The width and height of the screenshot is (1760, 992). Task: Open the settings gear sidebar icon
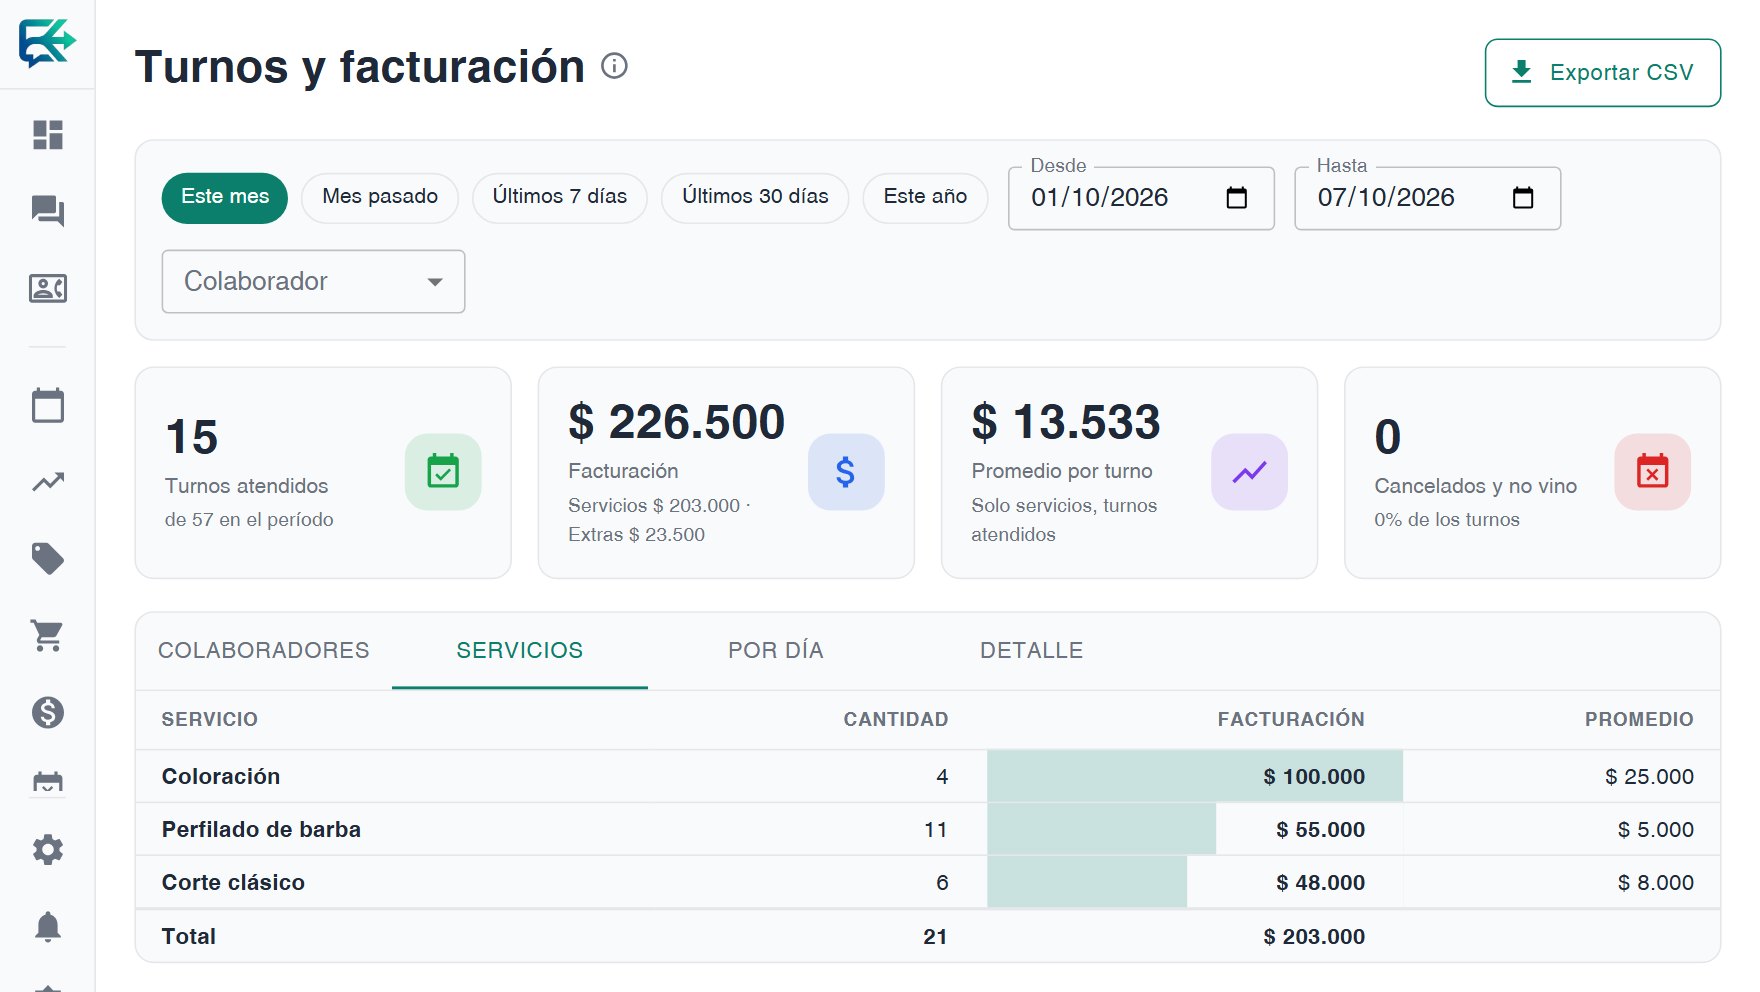click(x=48, y=850)
